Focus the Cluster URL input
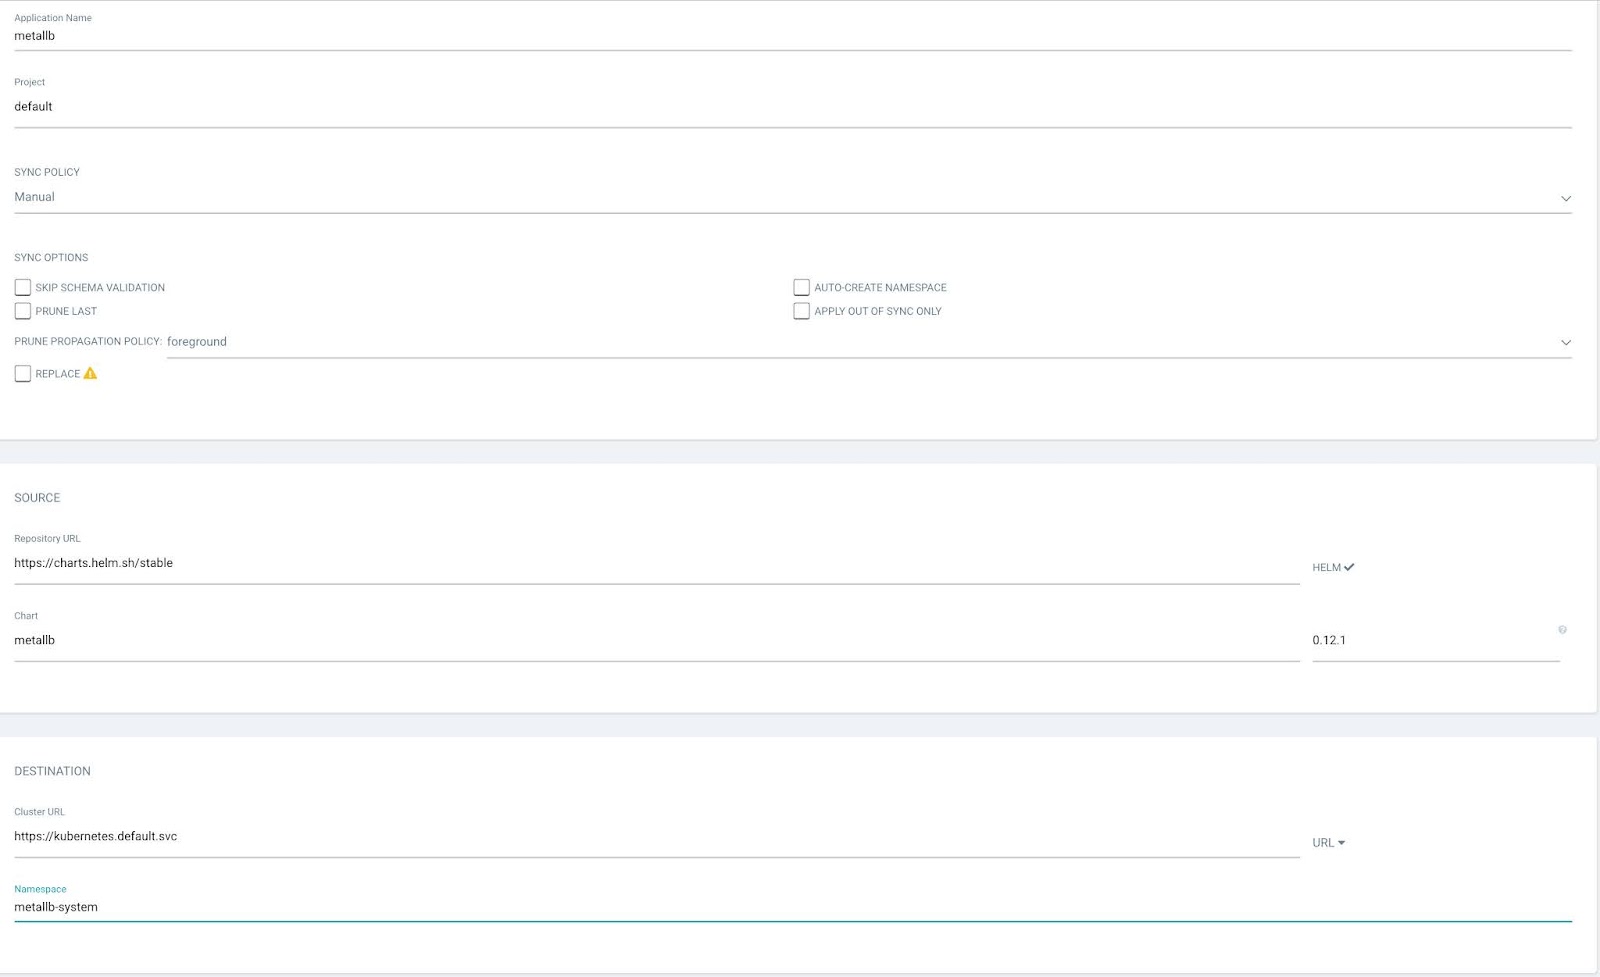 coord(657,837)
